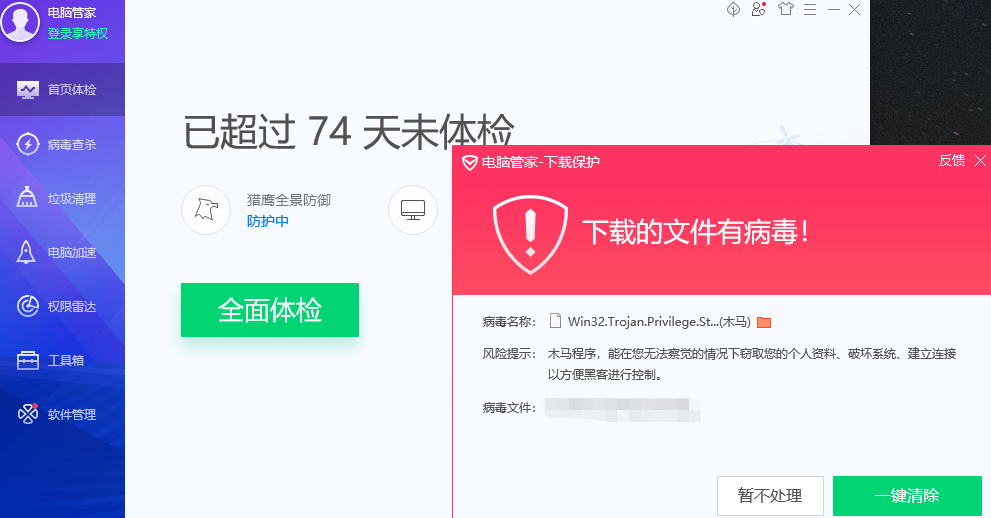Click the red warning shield icon
Screen dimensions: 991x518
(x=530, y=234)
